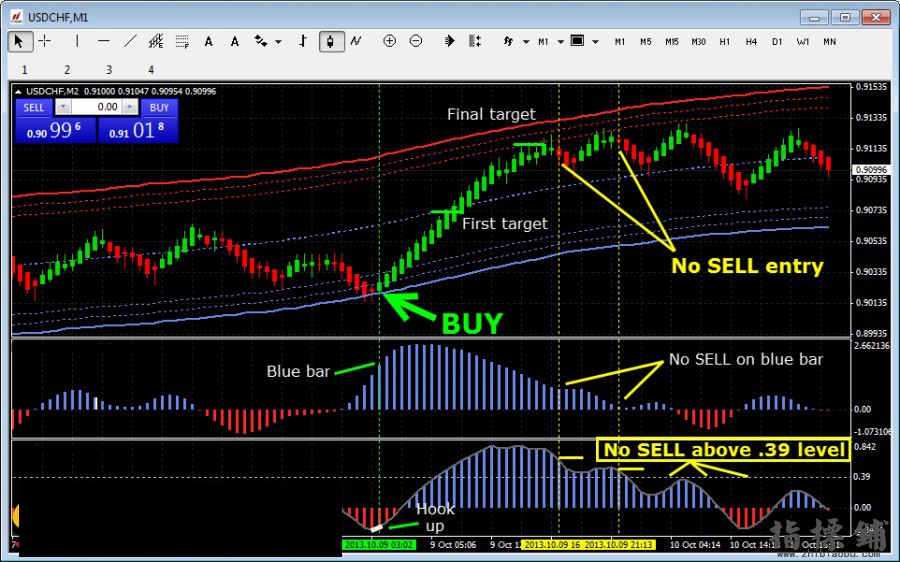Increase lot volume with up stepper
Image resolution: width=900 pixels, height=562 pixels.
tap(130, 107)
